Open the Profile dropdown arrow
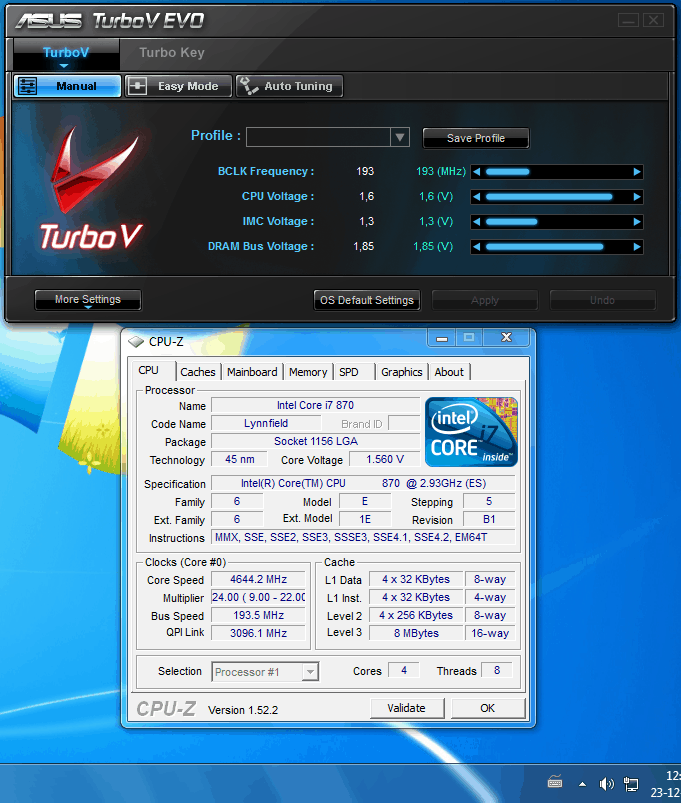The height and width of the screenshot is (803, 681). click(x=400, y=137)
